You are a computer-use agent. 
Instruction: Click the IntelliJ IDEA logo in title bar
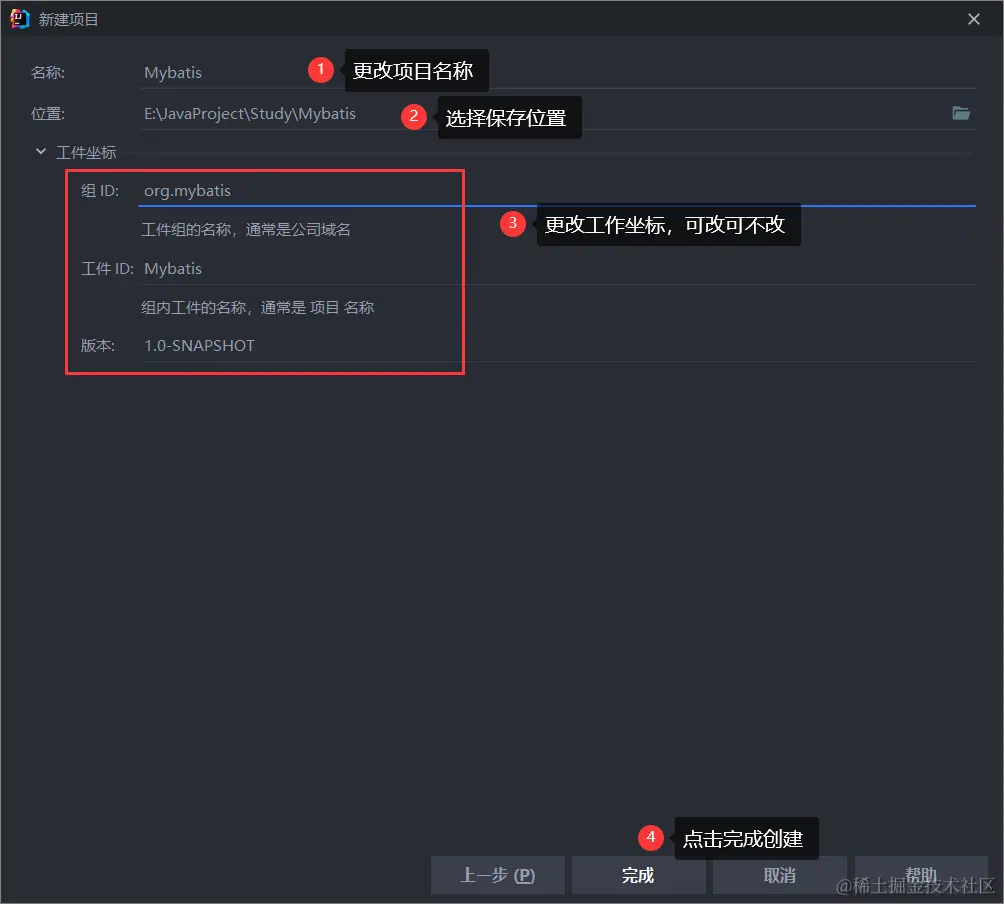[x=20, y=19]
